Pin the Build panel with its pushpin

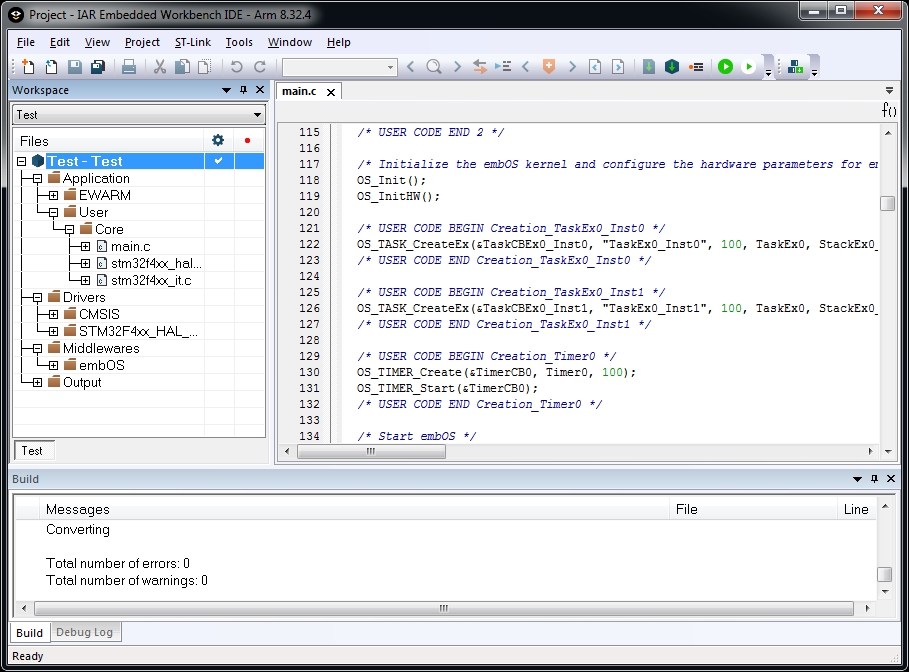pyautogui.click(x=875, y=479)
